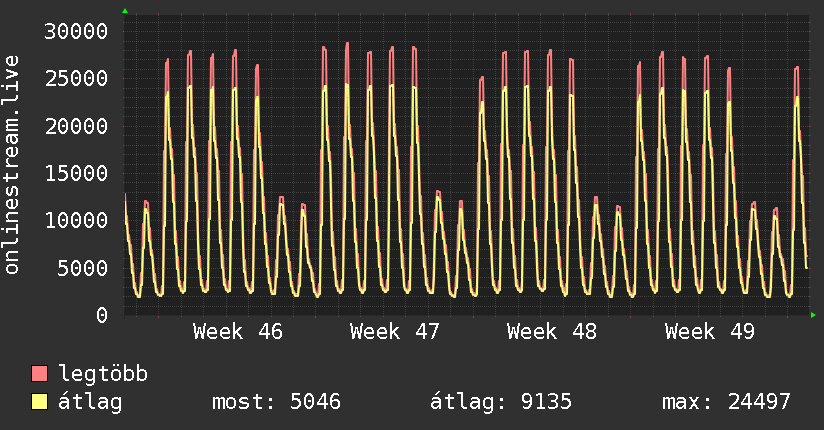Click the Week 46 axis label
This screenshot has width=824, height=430.
pos(238,332)
